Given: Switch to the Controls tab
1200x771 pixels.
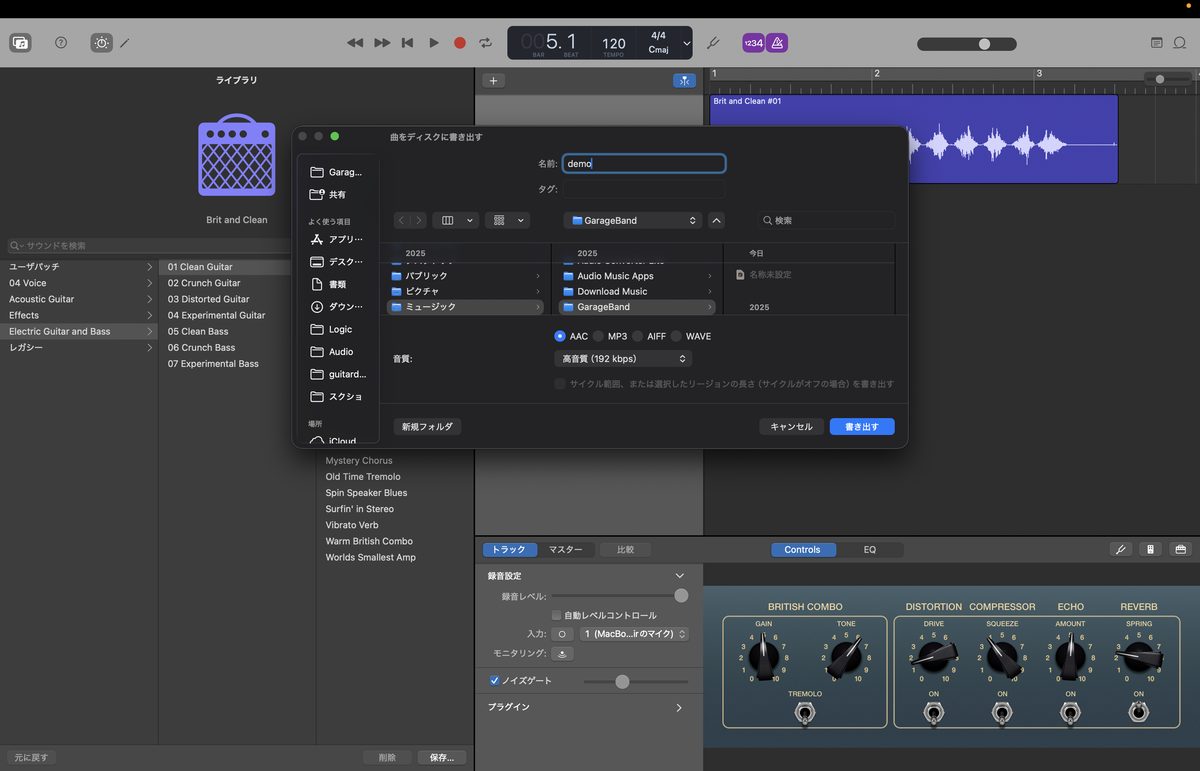Looking at the screenshot, I should pyautogui.click(x=802, y=549).
